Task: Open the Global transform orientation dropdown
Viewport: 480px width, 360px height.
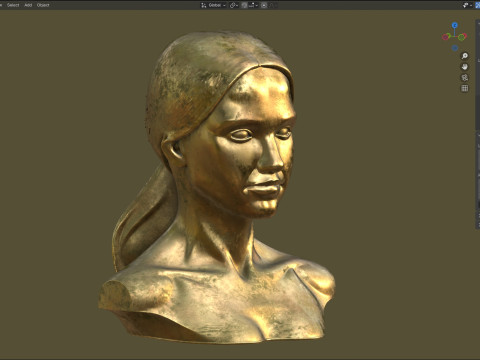Action: (x=213, y=5)
